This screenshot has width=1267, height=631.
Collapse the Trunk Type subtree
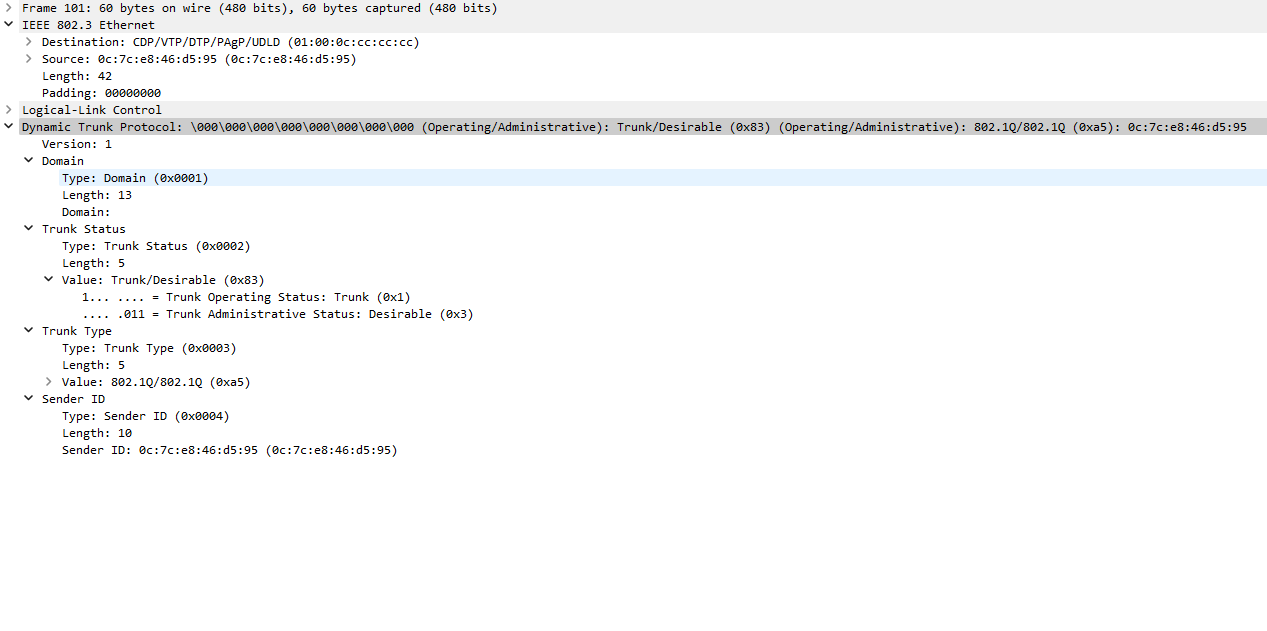[28, 330]
